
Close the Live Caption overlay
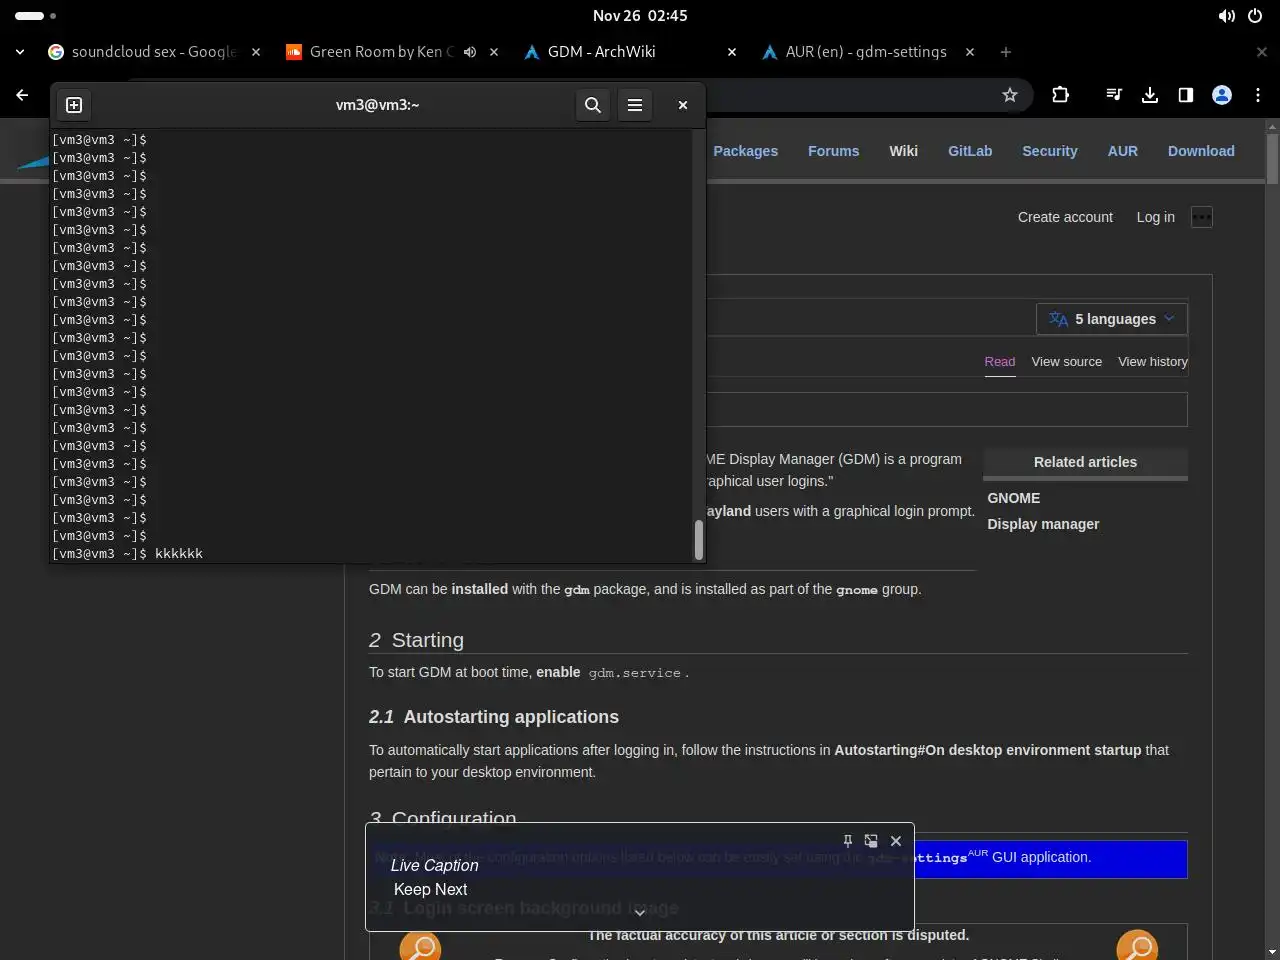pos(896,841)
